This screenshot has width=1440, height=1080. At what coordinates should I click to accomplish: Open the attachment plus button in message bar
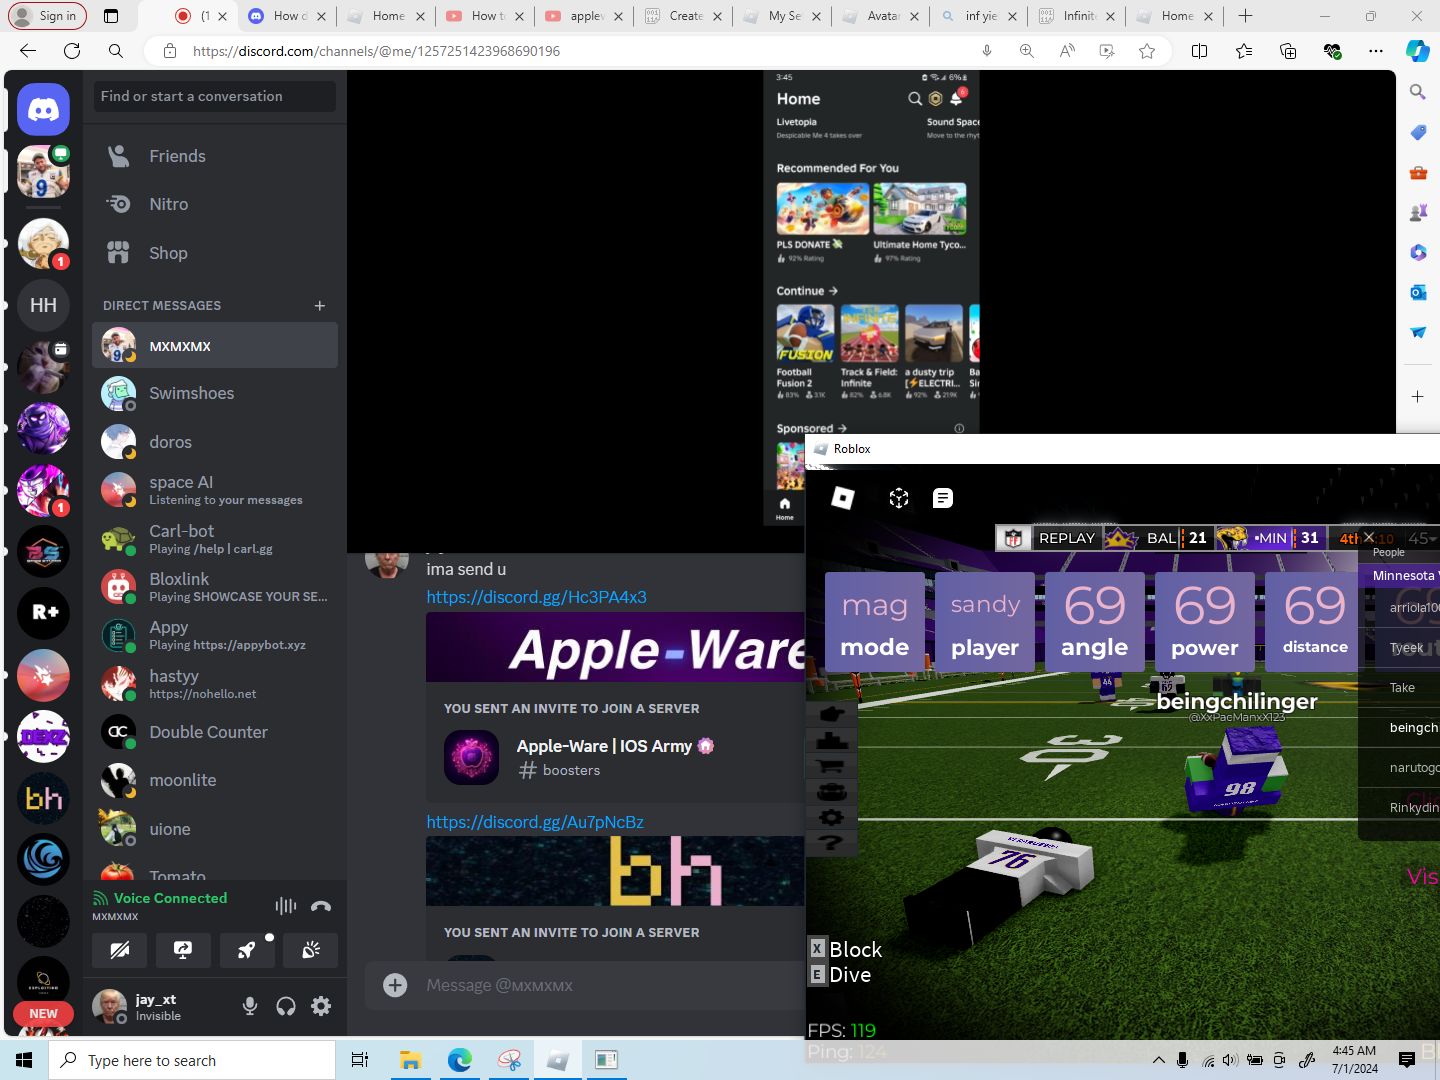tap(396, 986)
